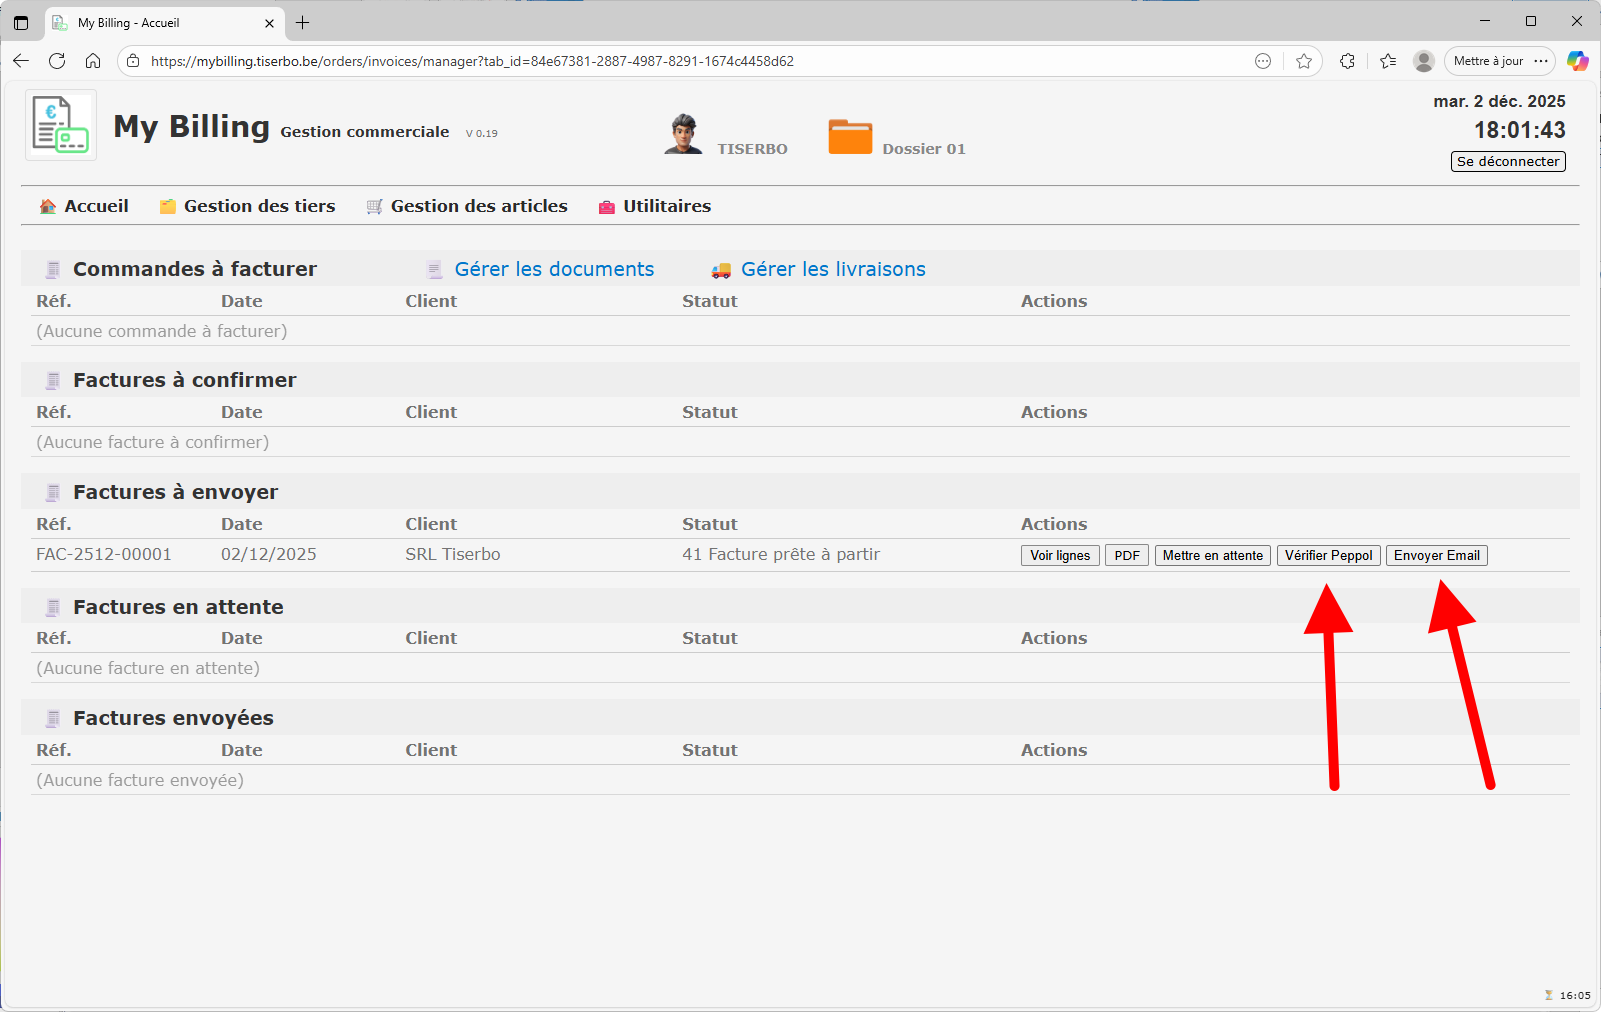Add page to favorites with star icon

point(1304,61)
